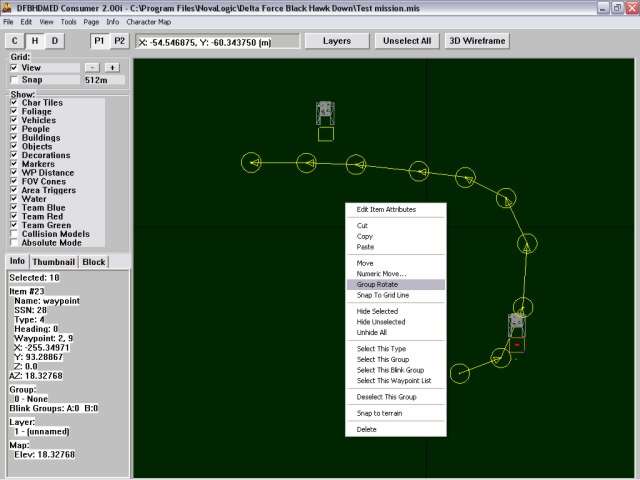This screenshot has width=640, height=480.
Task: Click the leftmost waypoint circle on path
Action: pyautogui.click(x=252, y=162)
